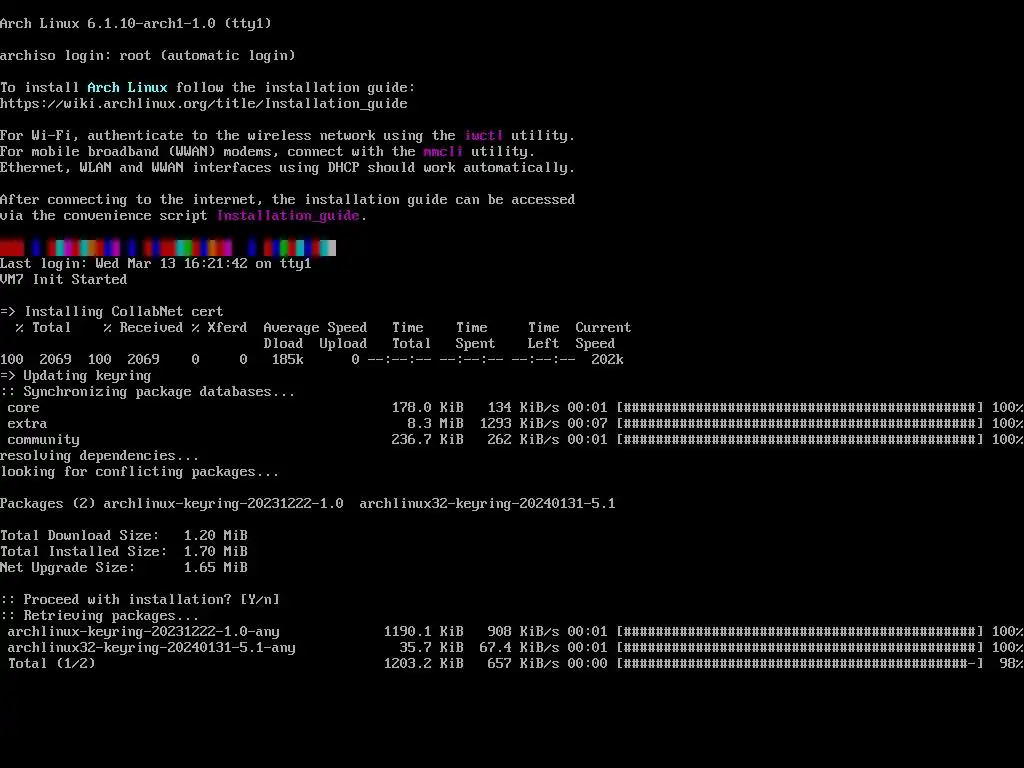
Task: Click the '1203.2 KiB' total size value
Action: click(x=424, y=664)
